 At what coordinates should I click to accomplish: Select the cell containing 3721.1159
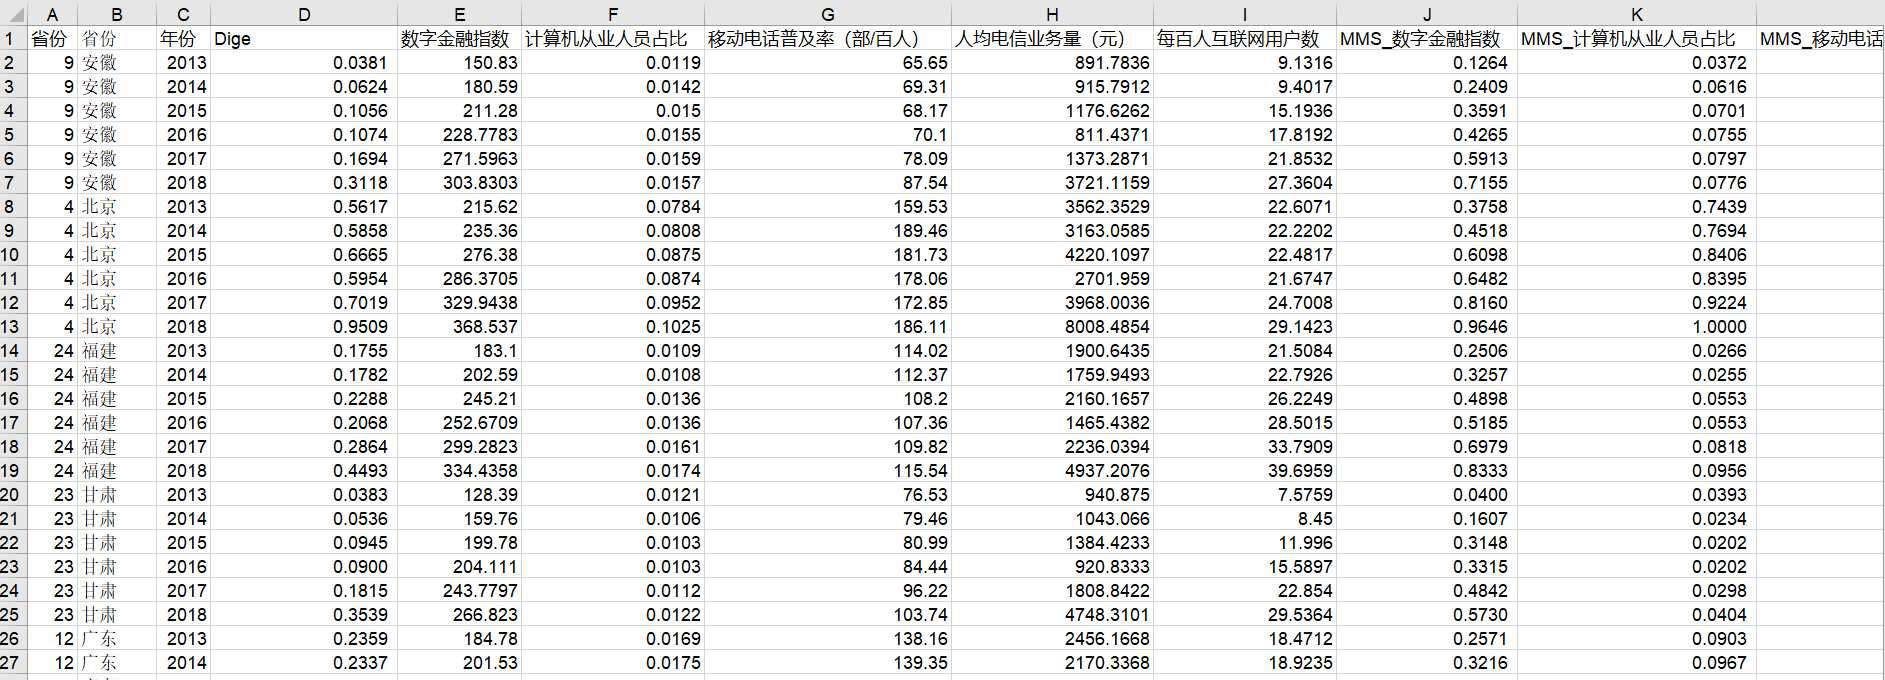[1052, 182]
